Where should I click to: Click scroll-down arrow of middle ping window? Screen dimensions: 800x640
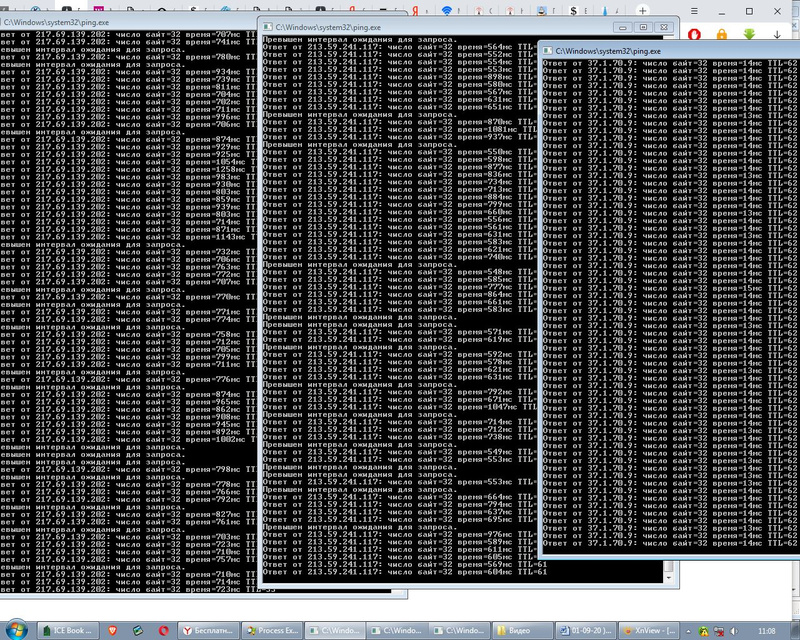[x=668, y=578]
